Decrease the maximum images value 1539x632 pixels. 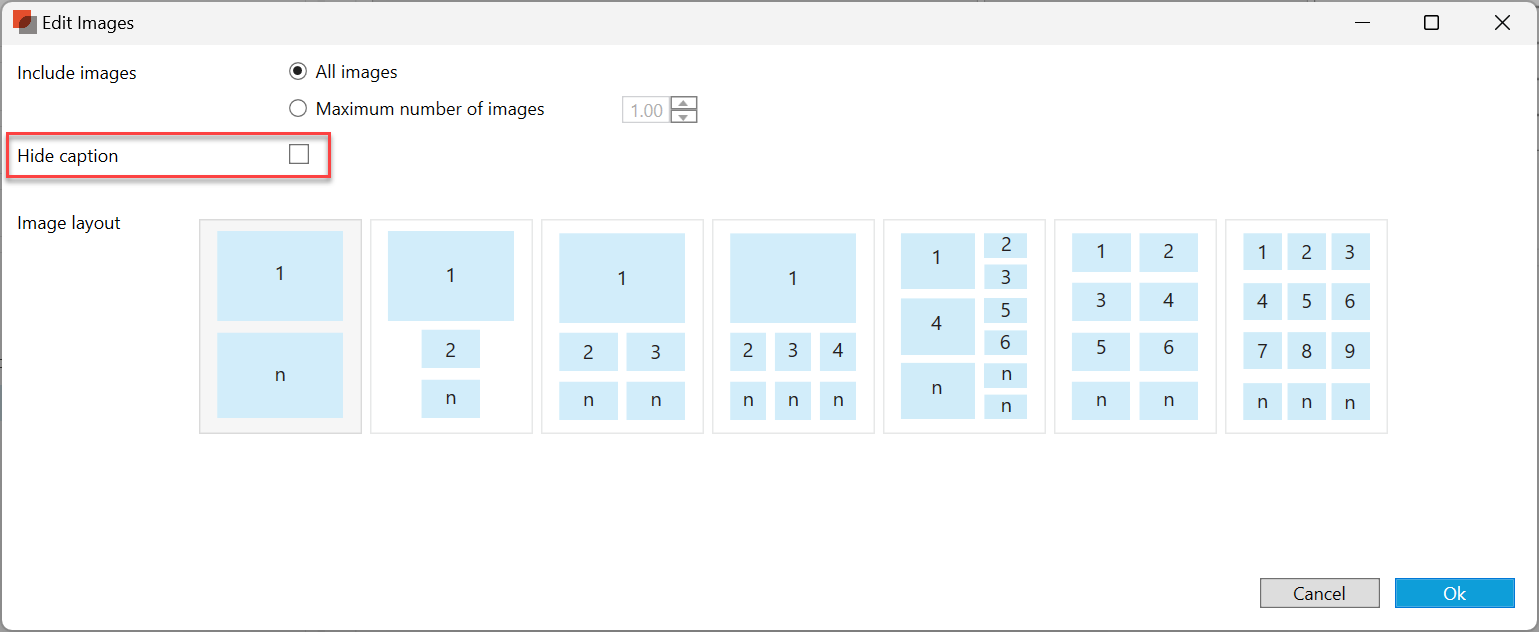pos(684,116)
